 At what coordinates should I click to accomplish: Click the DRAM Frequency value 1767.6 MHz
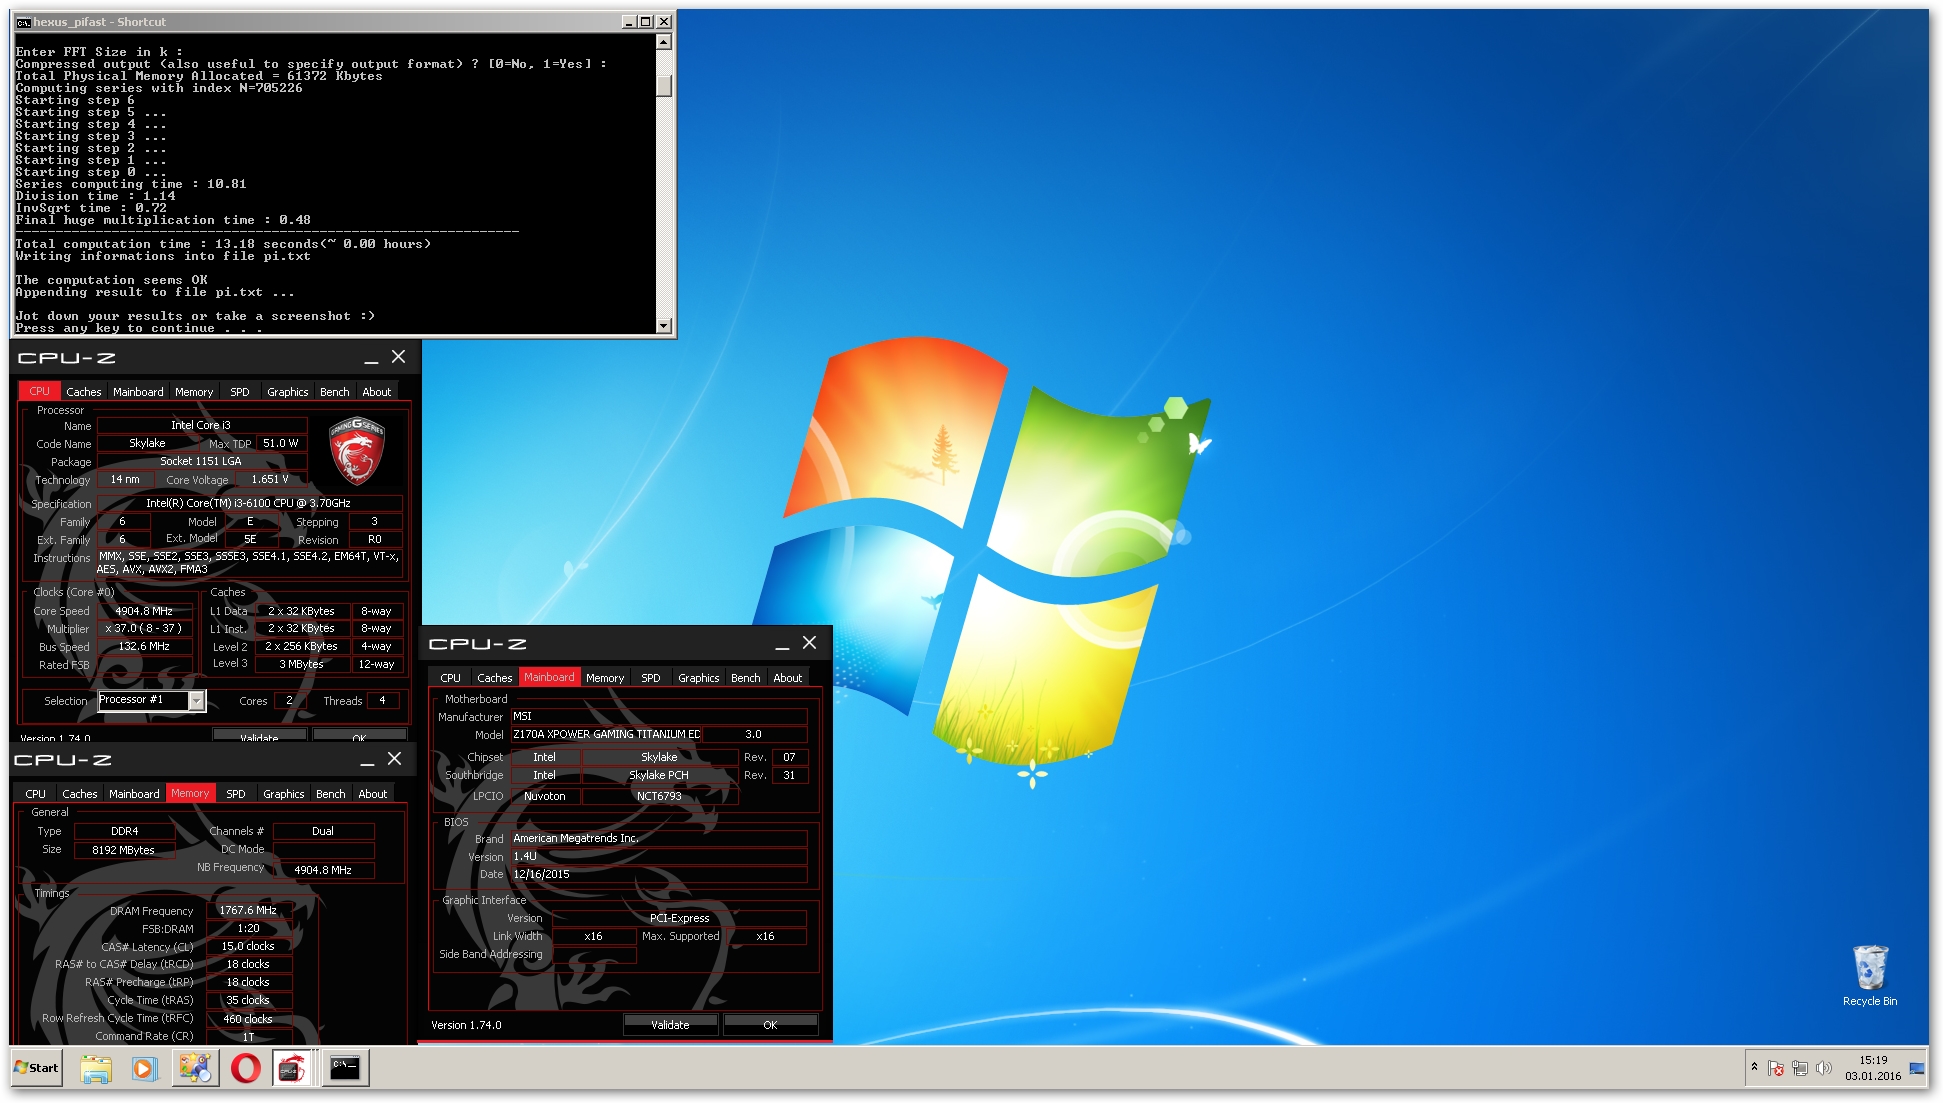click(248, 910)
